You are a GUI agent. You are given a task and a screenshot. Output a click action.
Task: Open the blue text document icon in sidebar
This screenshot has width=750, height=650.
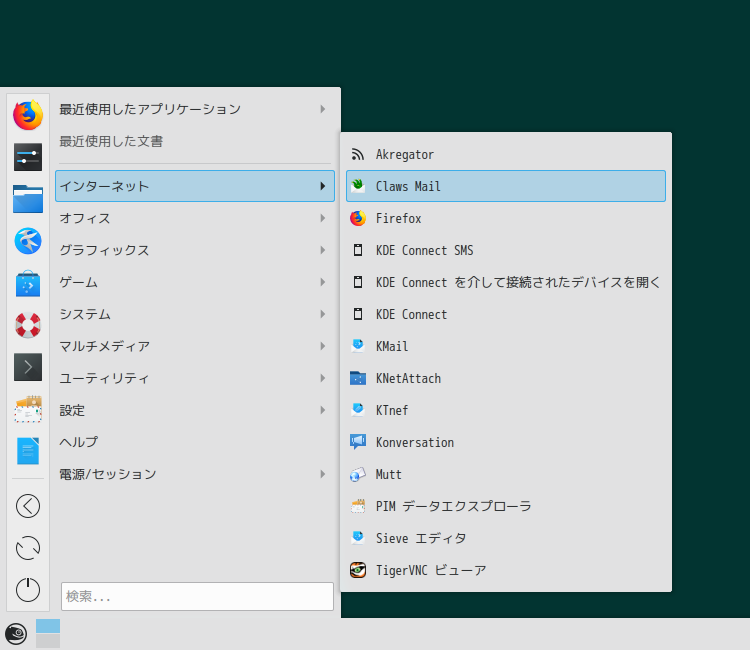28,451
